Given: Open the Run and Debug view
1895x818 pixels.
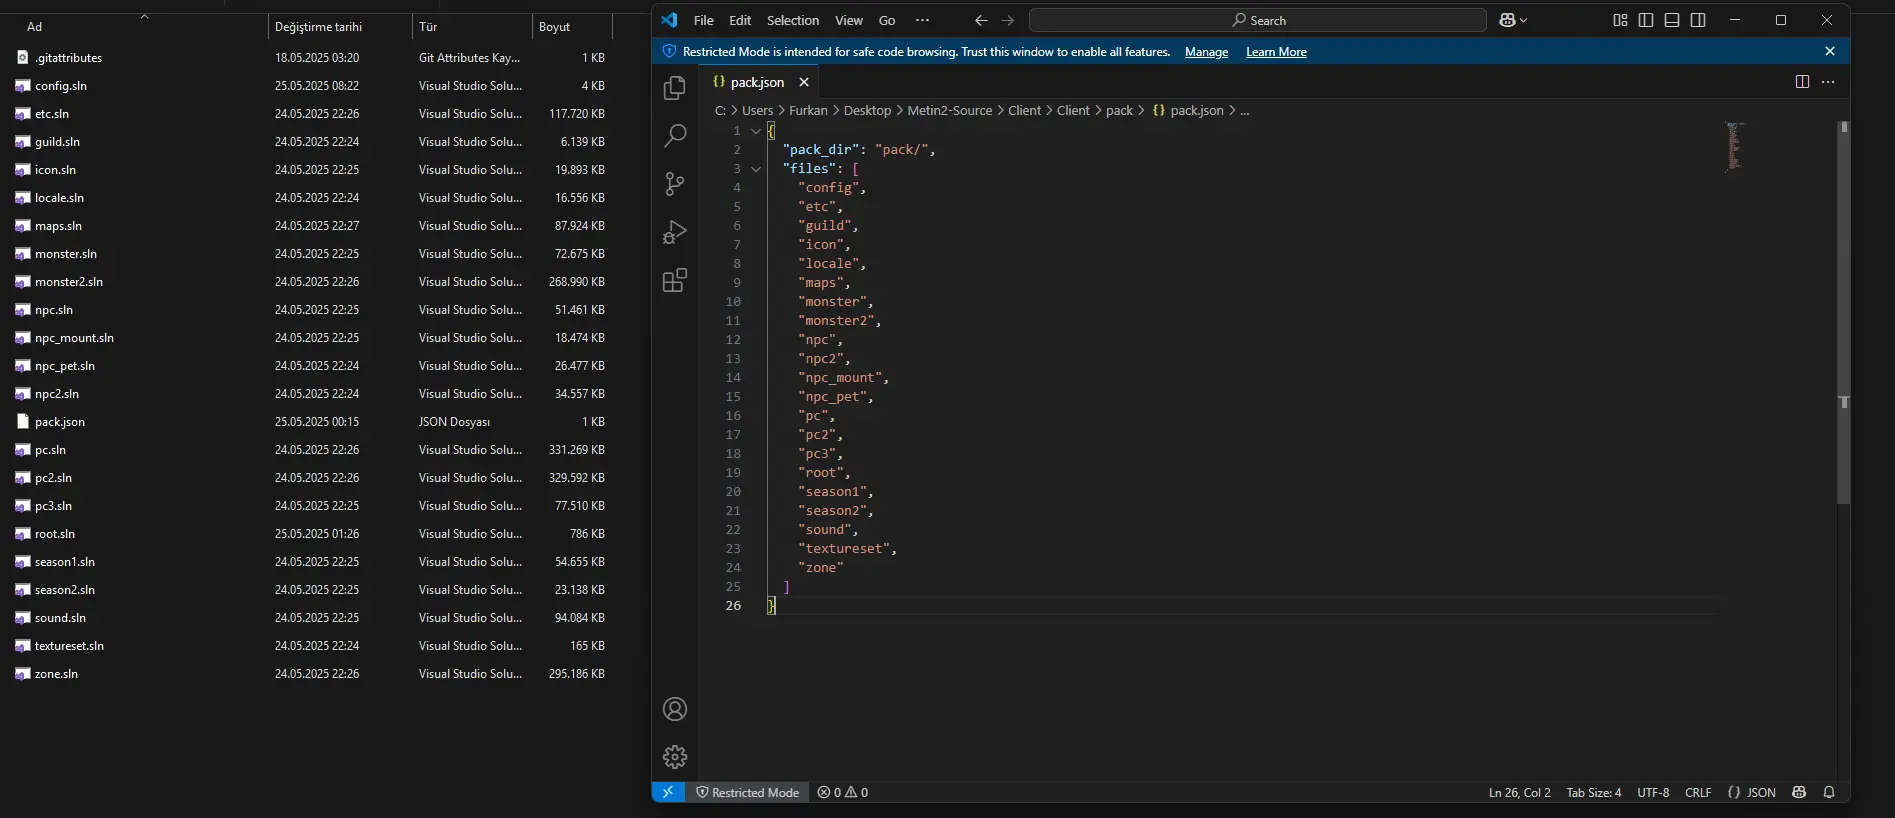Looking at the screenshot, I should 675,232.
